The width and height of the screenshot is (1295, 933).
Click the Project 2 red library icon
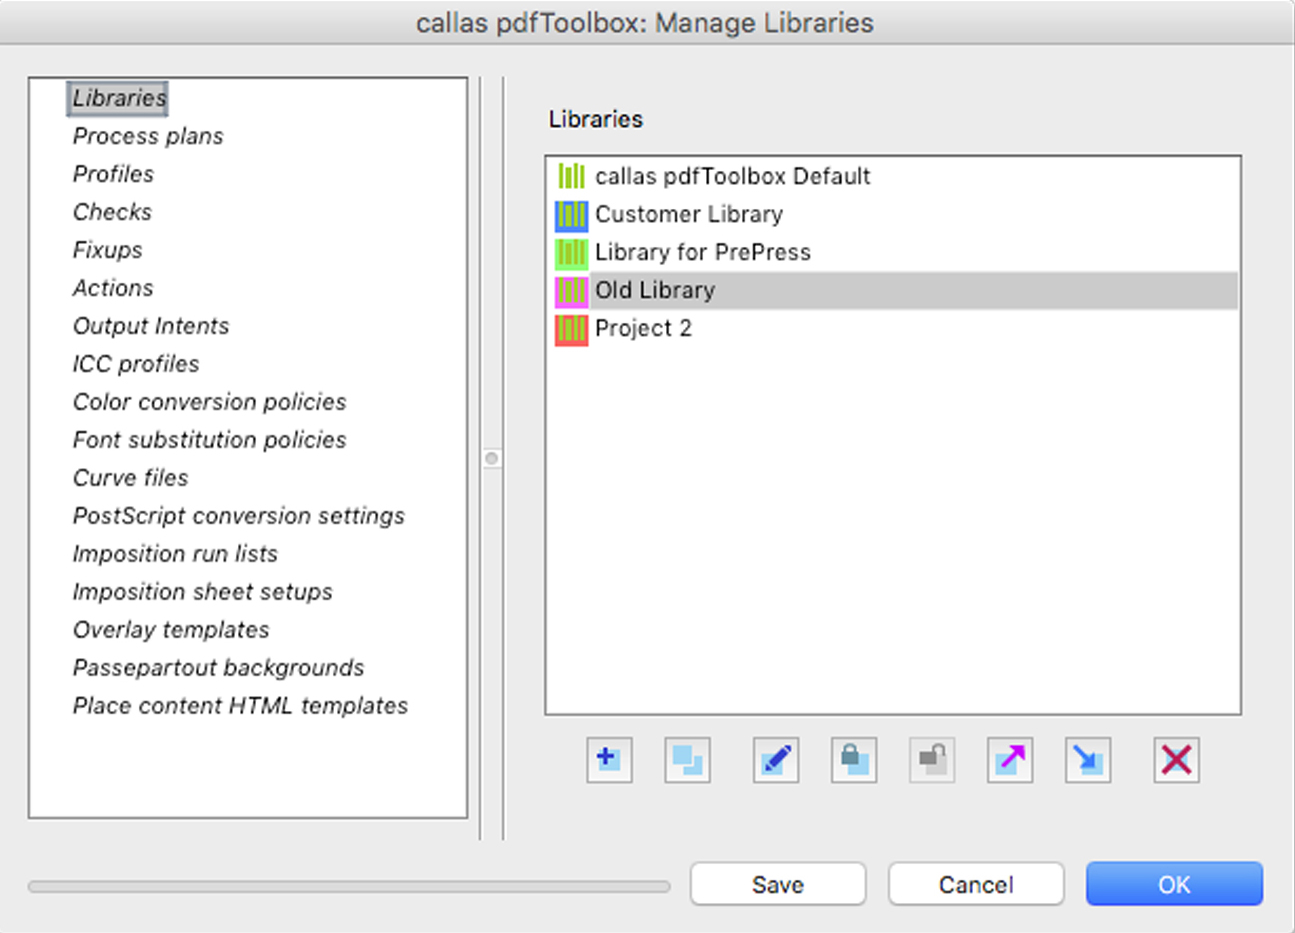coord(571,329)
